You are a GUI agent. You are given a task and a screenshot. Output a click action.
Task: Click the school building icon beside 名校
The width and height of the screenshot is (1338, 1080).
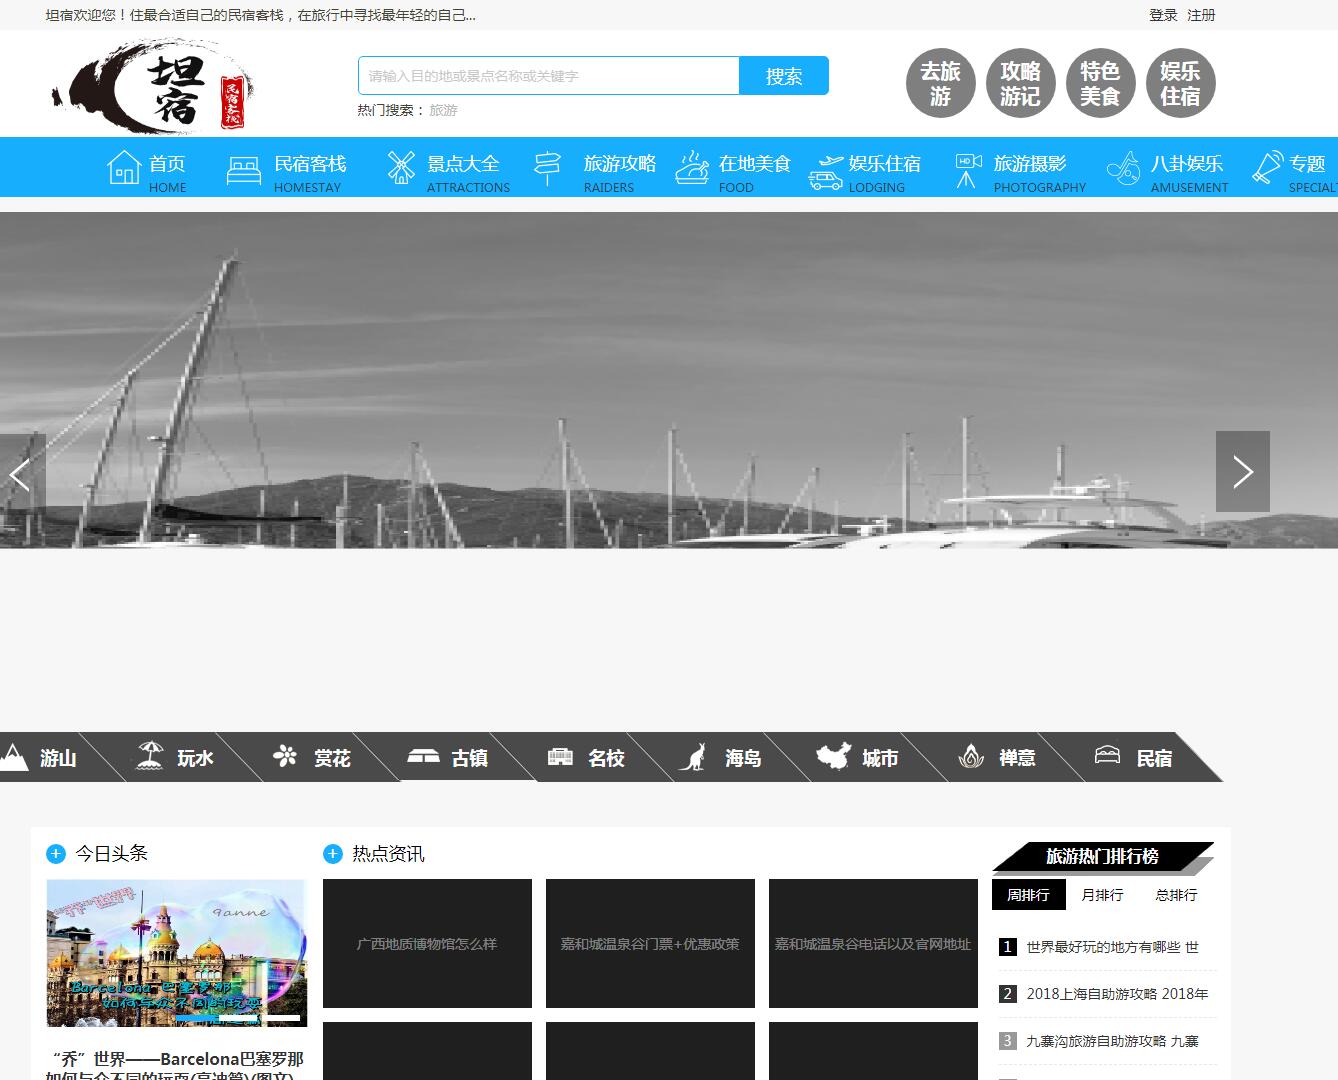[560, 757]
